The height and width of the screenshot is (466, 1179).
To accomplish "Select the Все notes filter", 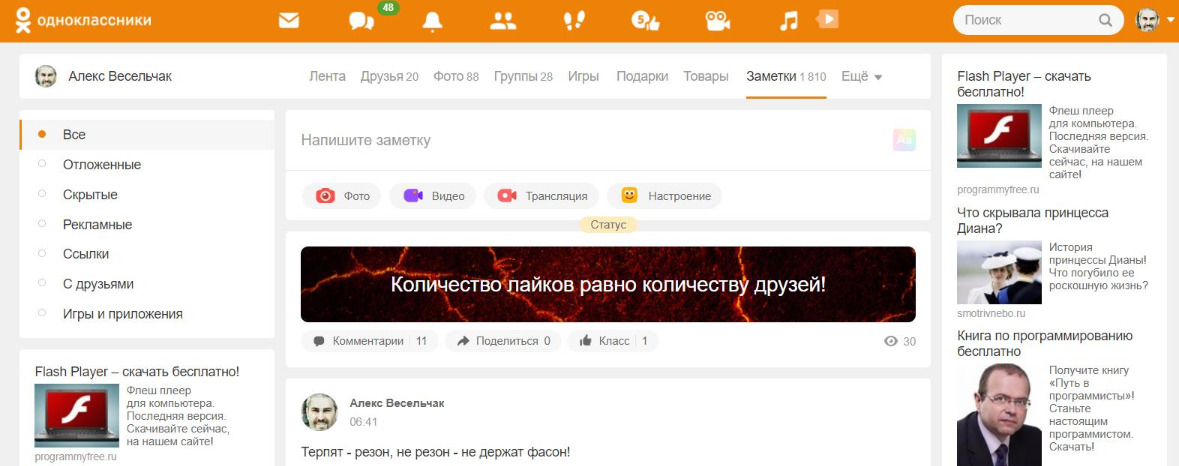I will 147,135.
